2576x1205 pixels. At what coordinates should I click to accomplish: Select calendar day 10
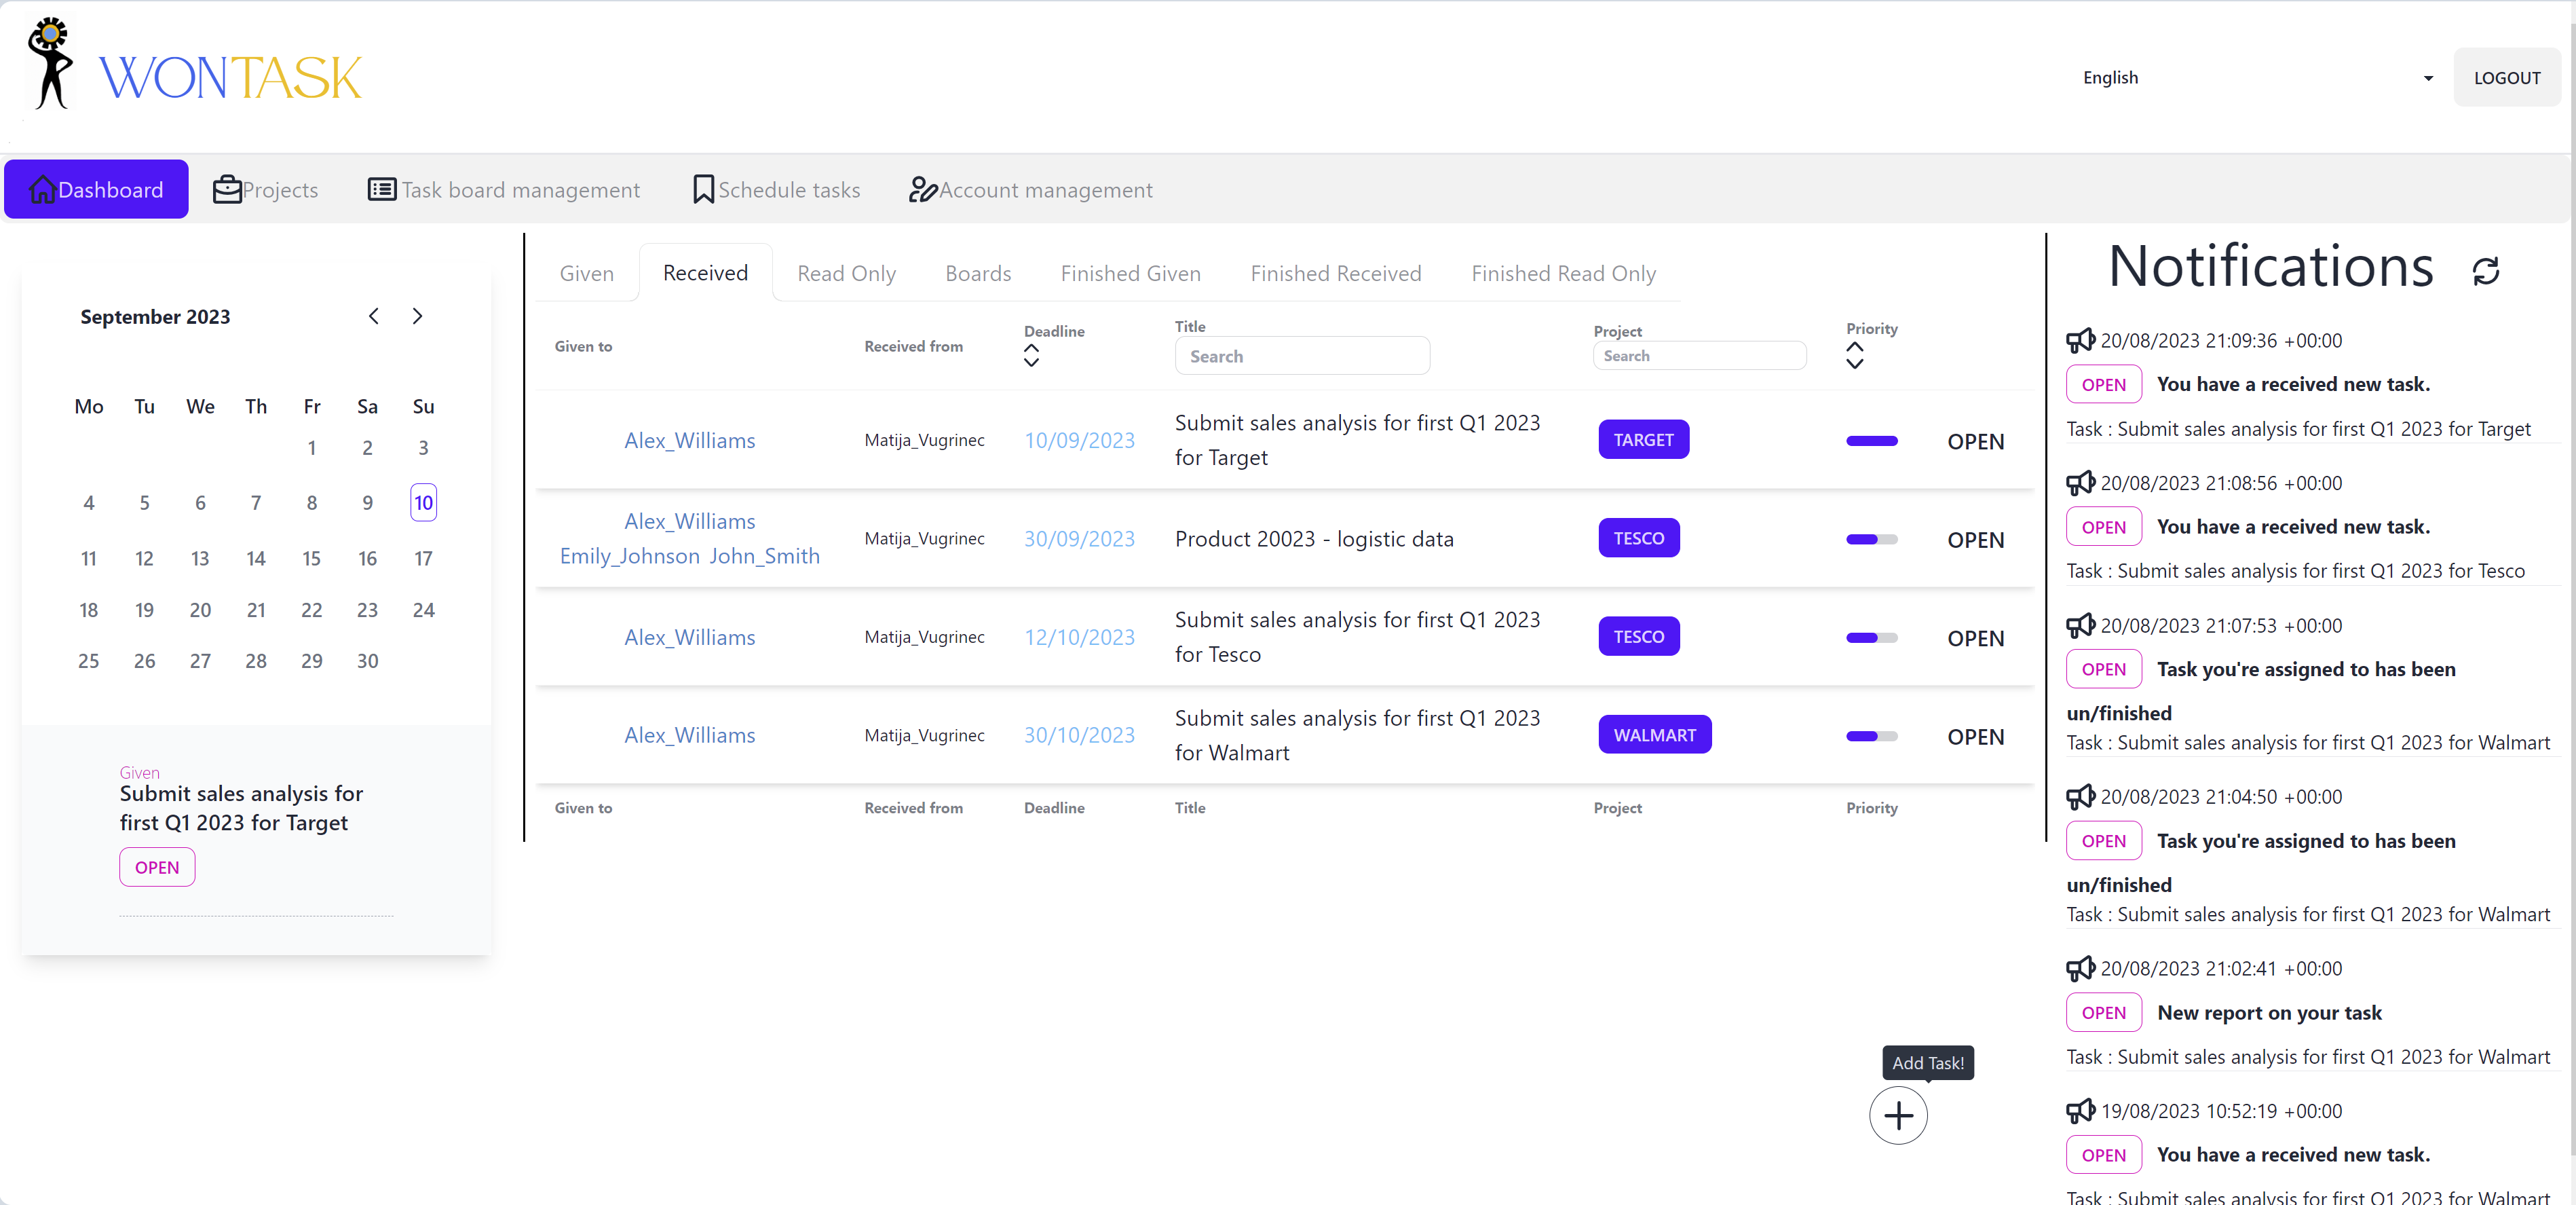click(x=423, y=502)
